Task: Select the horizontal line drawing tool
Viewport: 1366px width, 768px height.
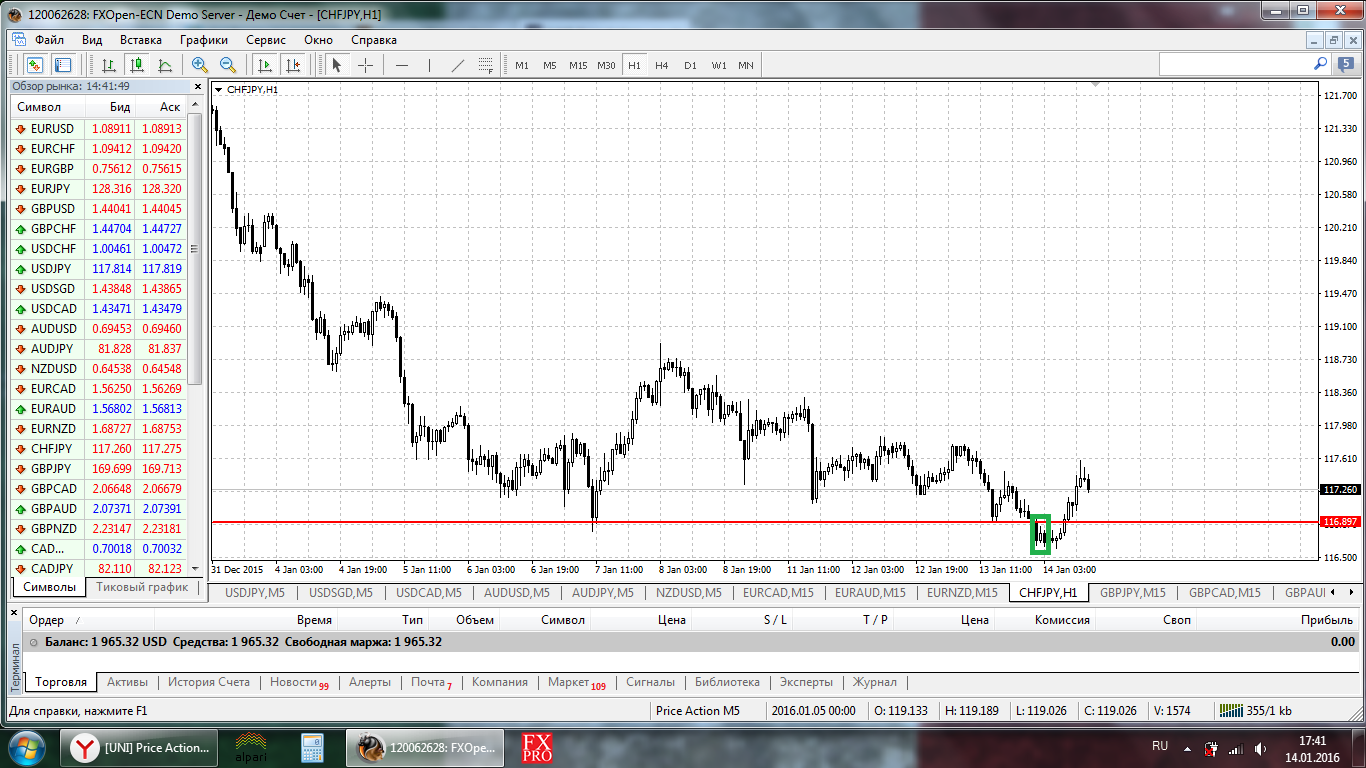Action: 402,65
